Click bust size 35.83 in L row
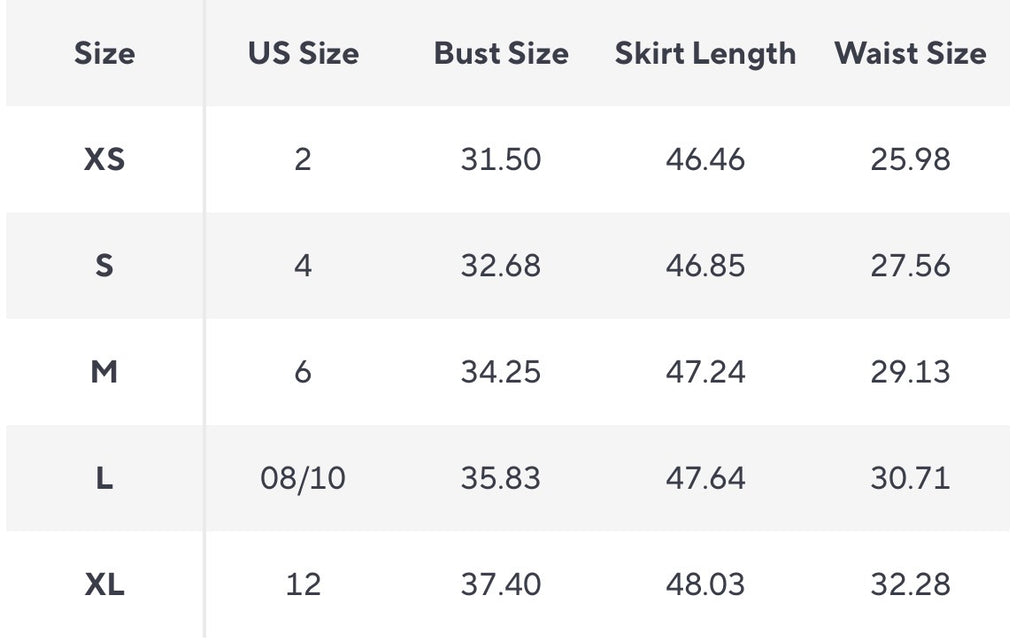This screenshot has width=1024, height=642. point(501,478)
